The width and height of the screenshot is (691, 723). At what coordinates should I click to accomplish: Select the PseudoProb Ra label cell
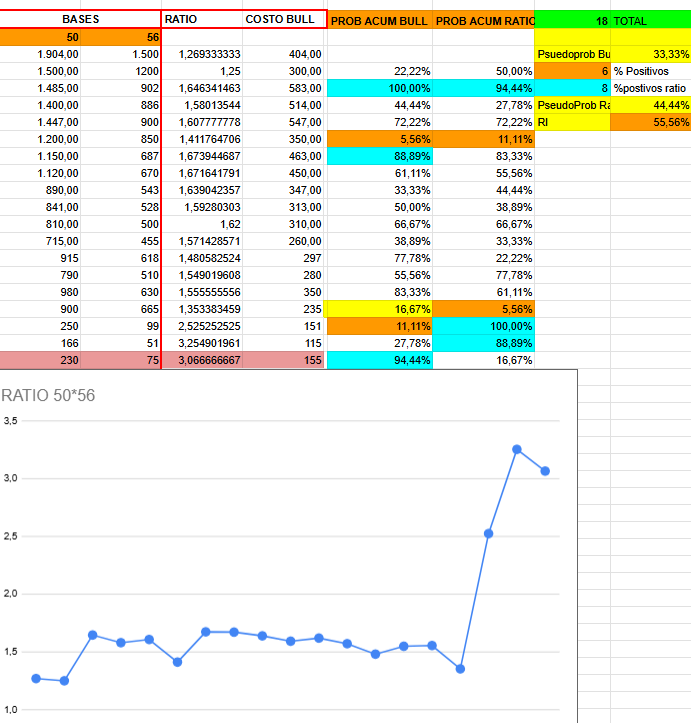pos(573,105)
